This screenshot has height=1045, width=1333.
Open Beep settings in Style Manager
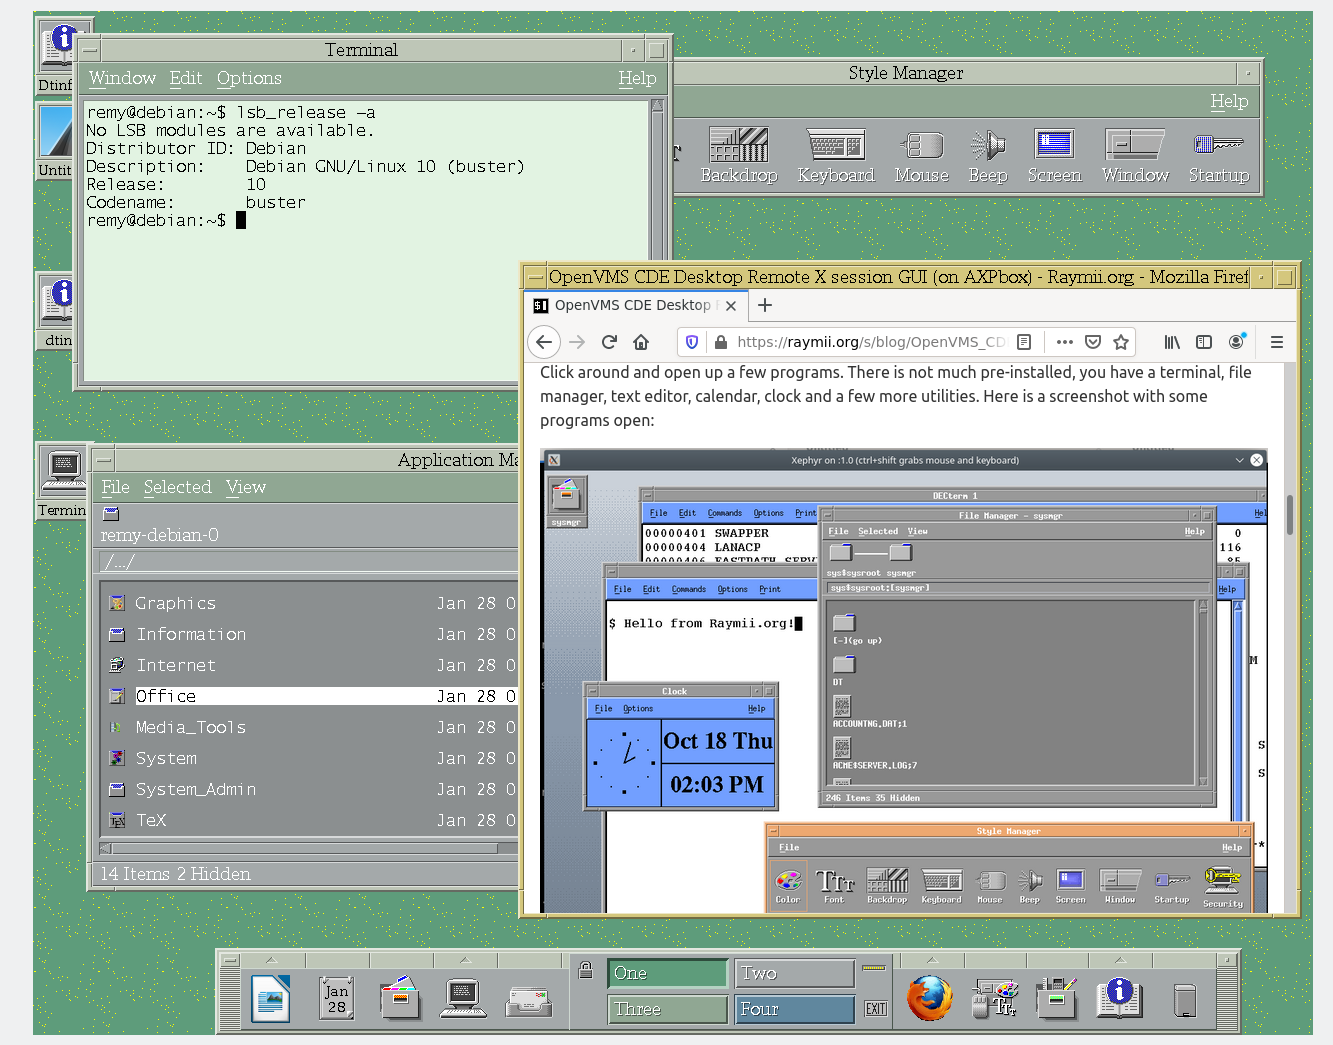987,150
